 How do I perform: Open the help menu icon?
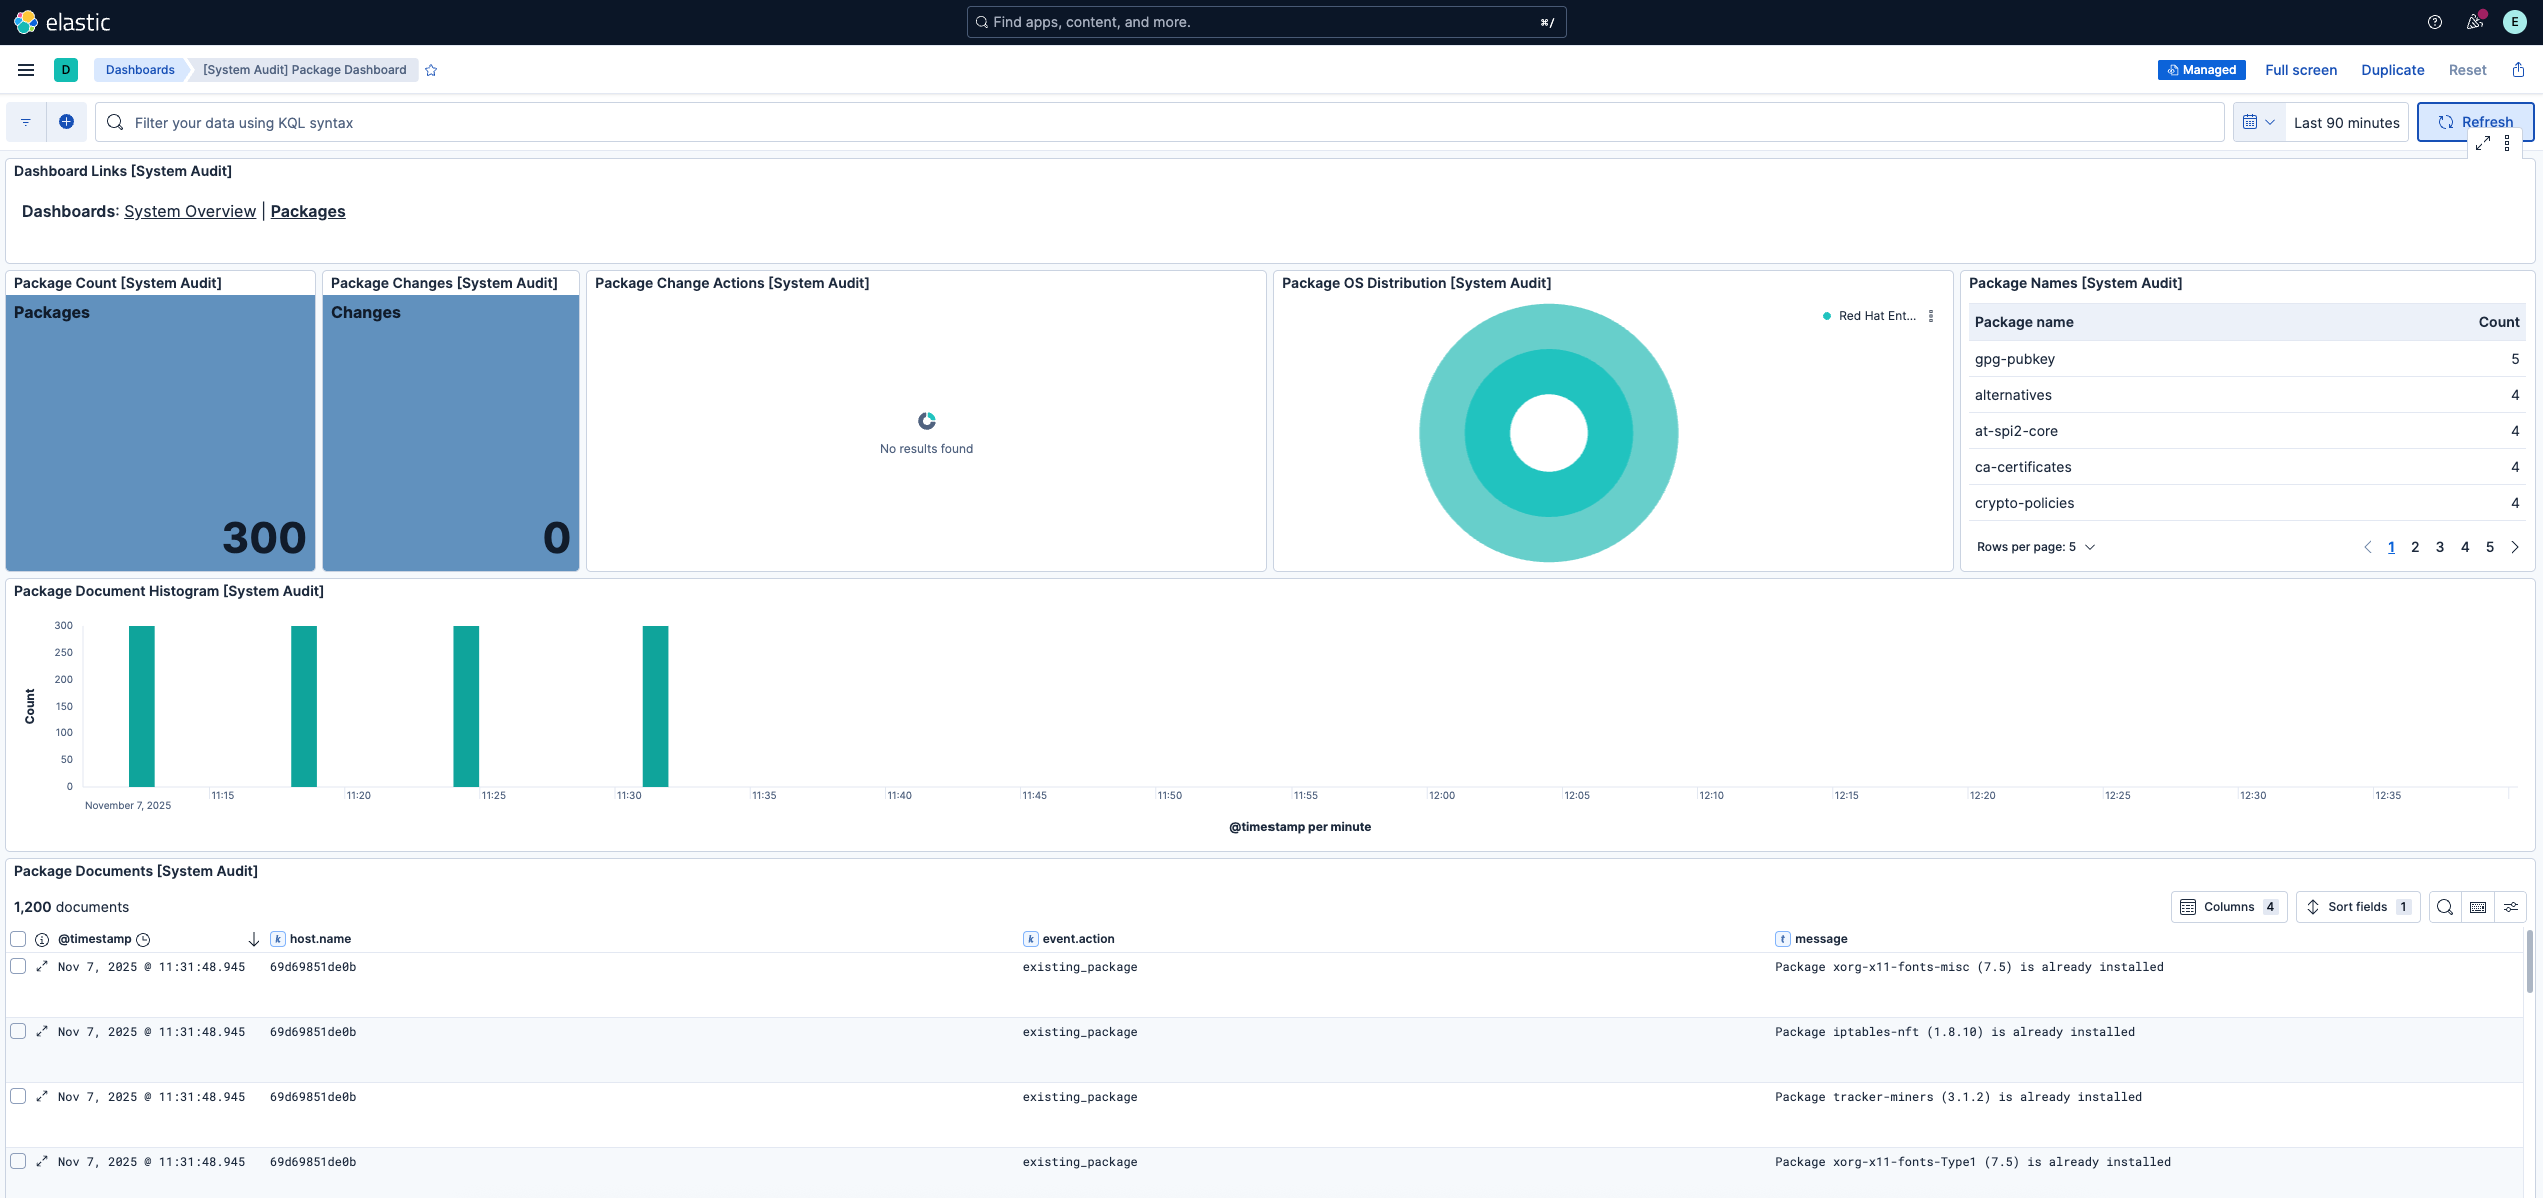(x=2435, y=22)
